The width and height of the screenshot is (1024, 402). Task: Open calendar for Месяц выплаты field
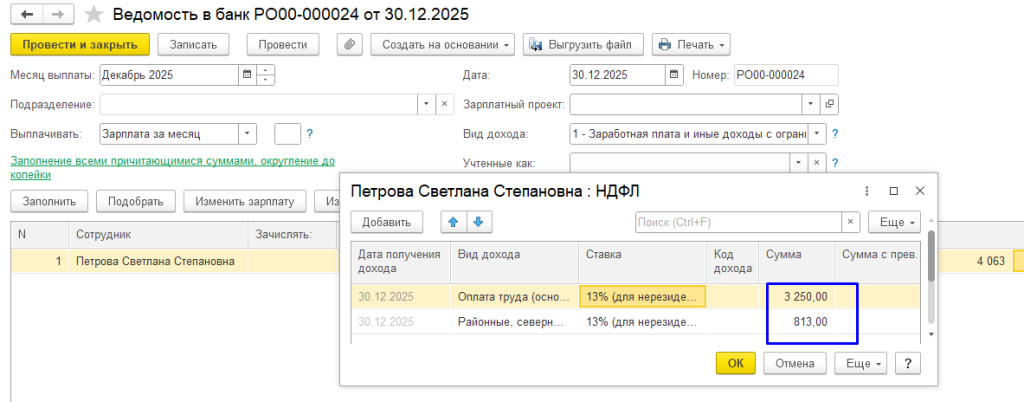[x=247, y=75]
